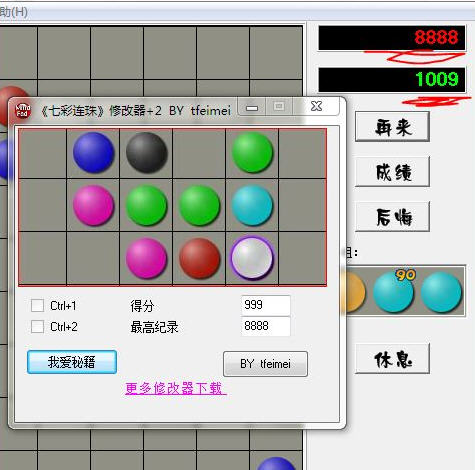This screenshot has width=475, height=470.
Task: Click the 得分 value field showing 999
Action: pyautogui.click(x=266, y=305)
